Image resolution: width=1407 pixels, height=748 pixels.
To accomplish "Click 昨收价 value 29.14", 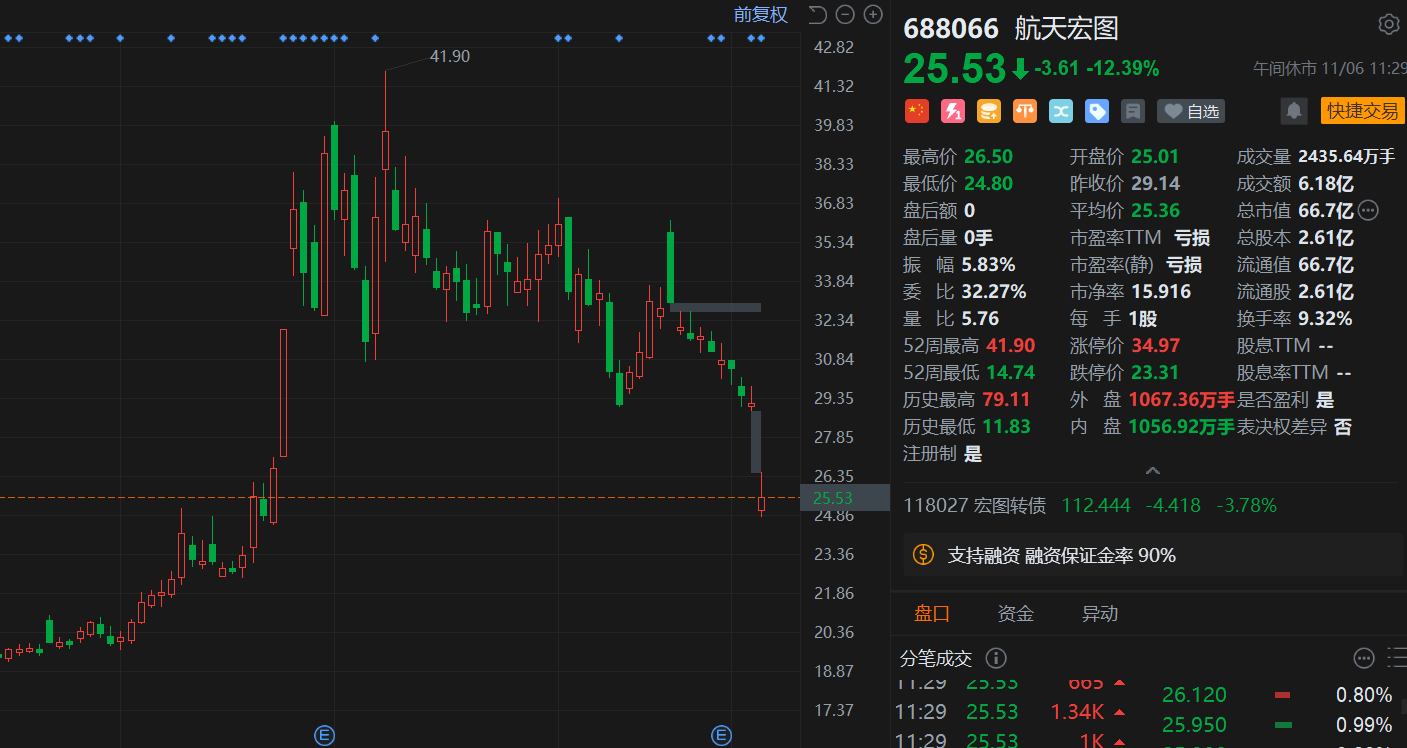I will (1156, 183).
